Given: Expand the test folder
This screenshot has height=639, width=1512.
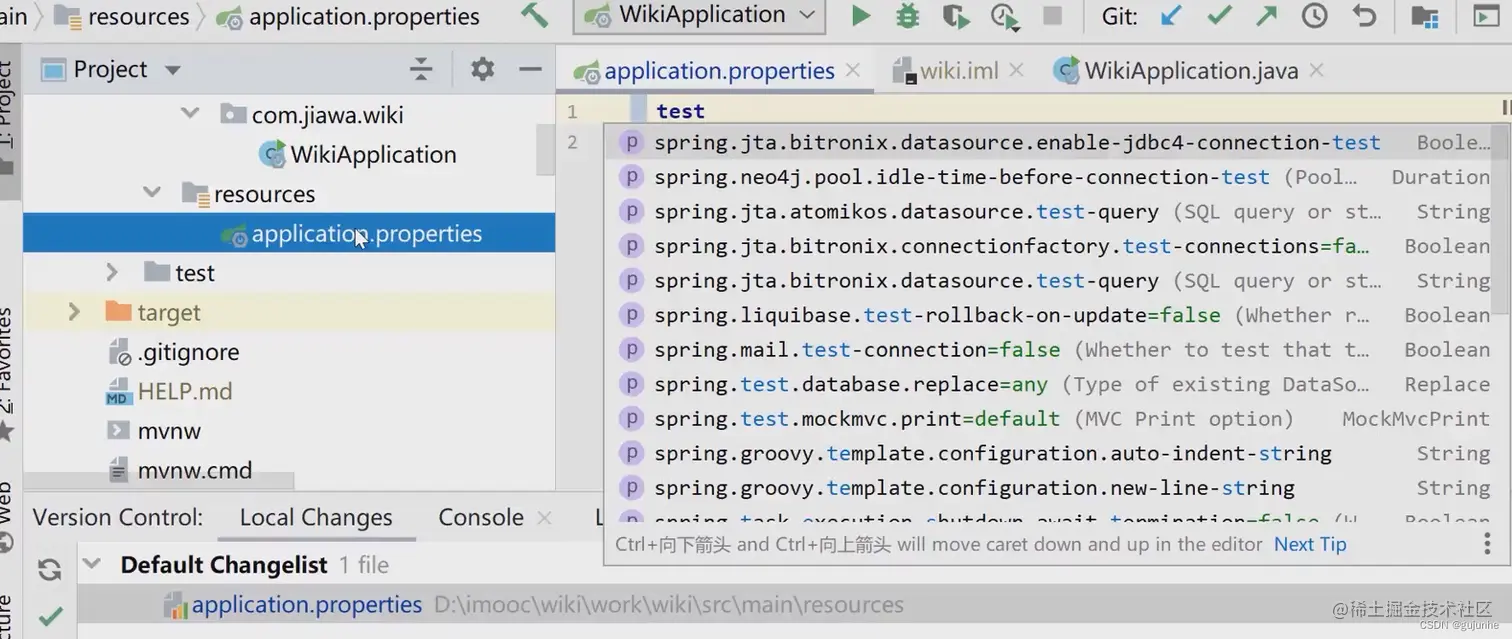Looking at the screenshot, I should 112,272.
